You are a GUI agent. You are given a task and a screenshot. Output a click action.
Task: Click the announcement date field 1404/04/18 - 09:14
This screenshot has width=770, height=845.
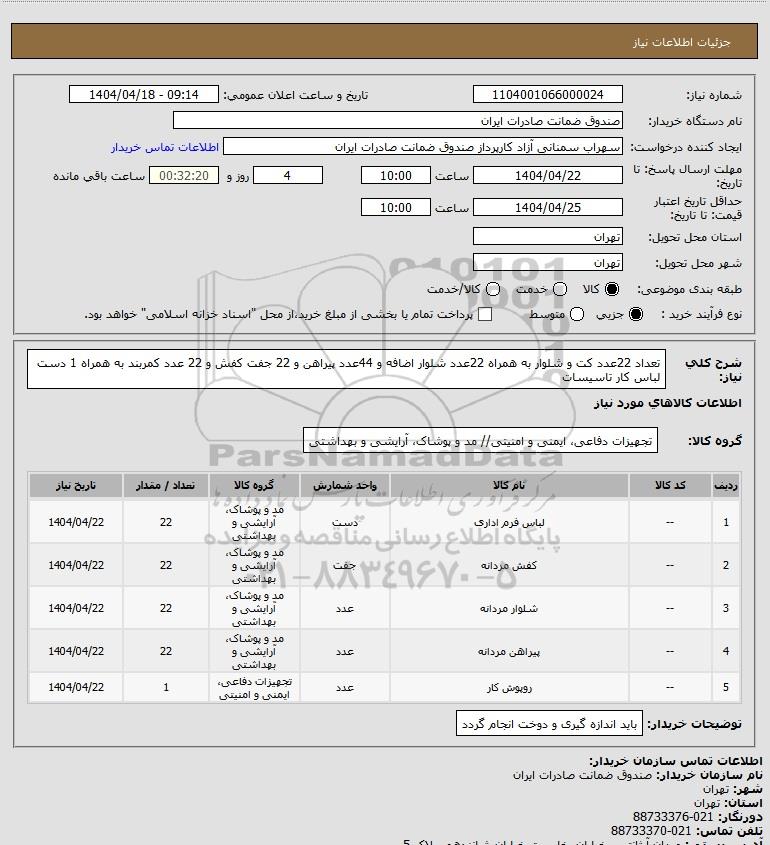pyautogui.click(x=144, y=94)
